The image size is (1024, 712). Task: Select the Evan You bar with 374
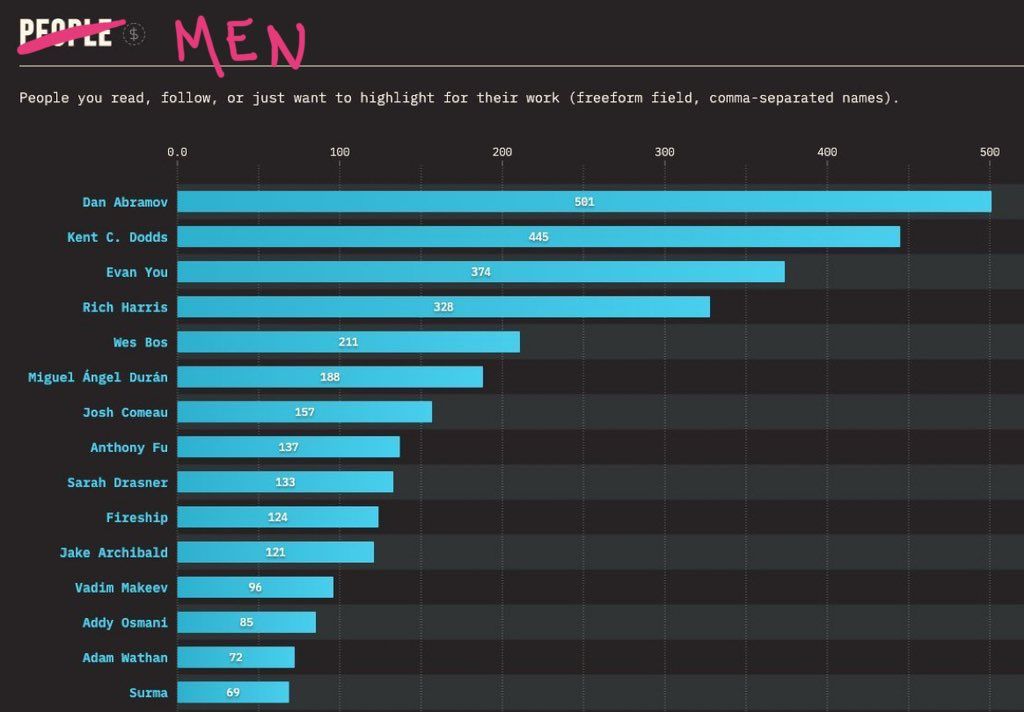(481, 272)
